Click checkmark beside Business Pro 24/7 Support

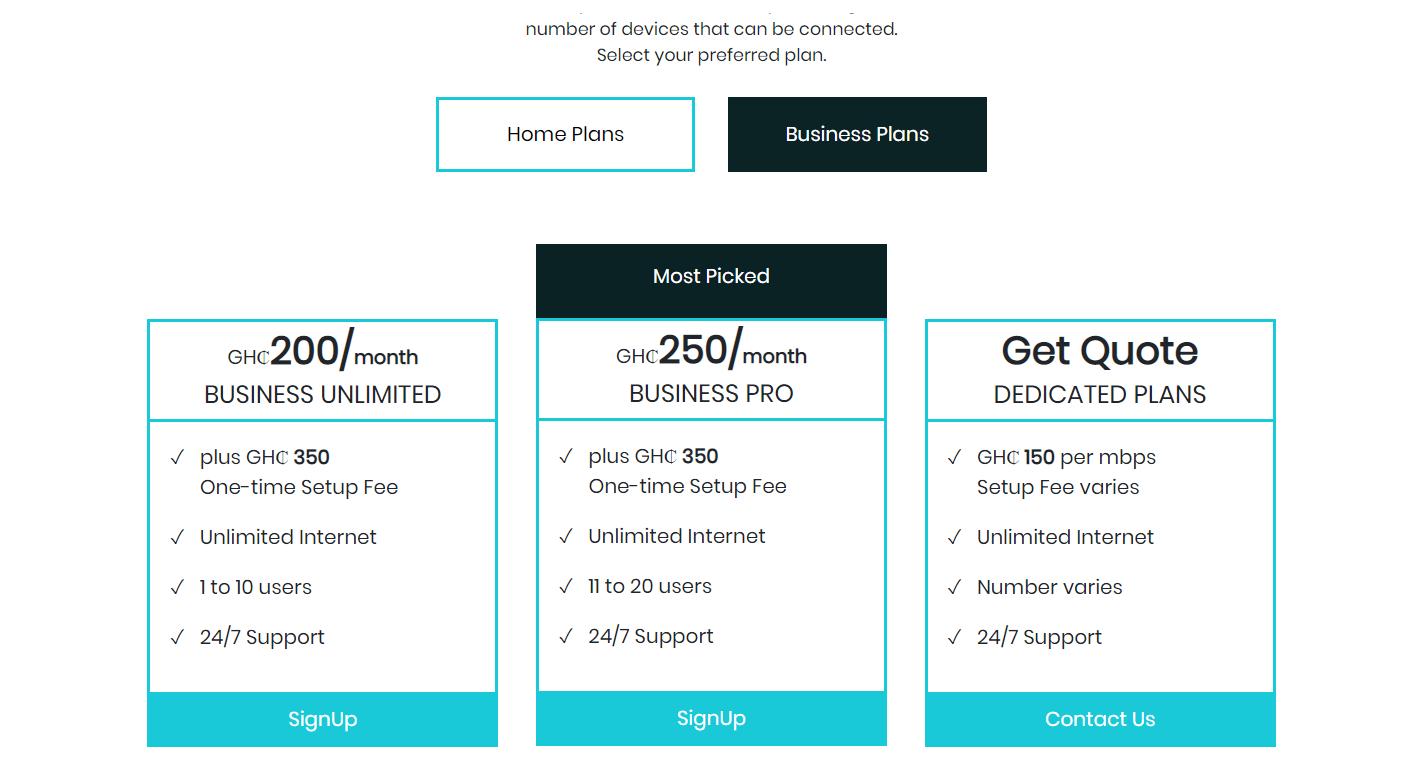(x=566, y=636)
